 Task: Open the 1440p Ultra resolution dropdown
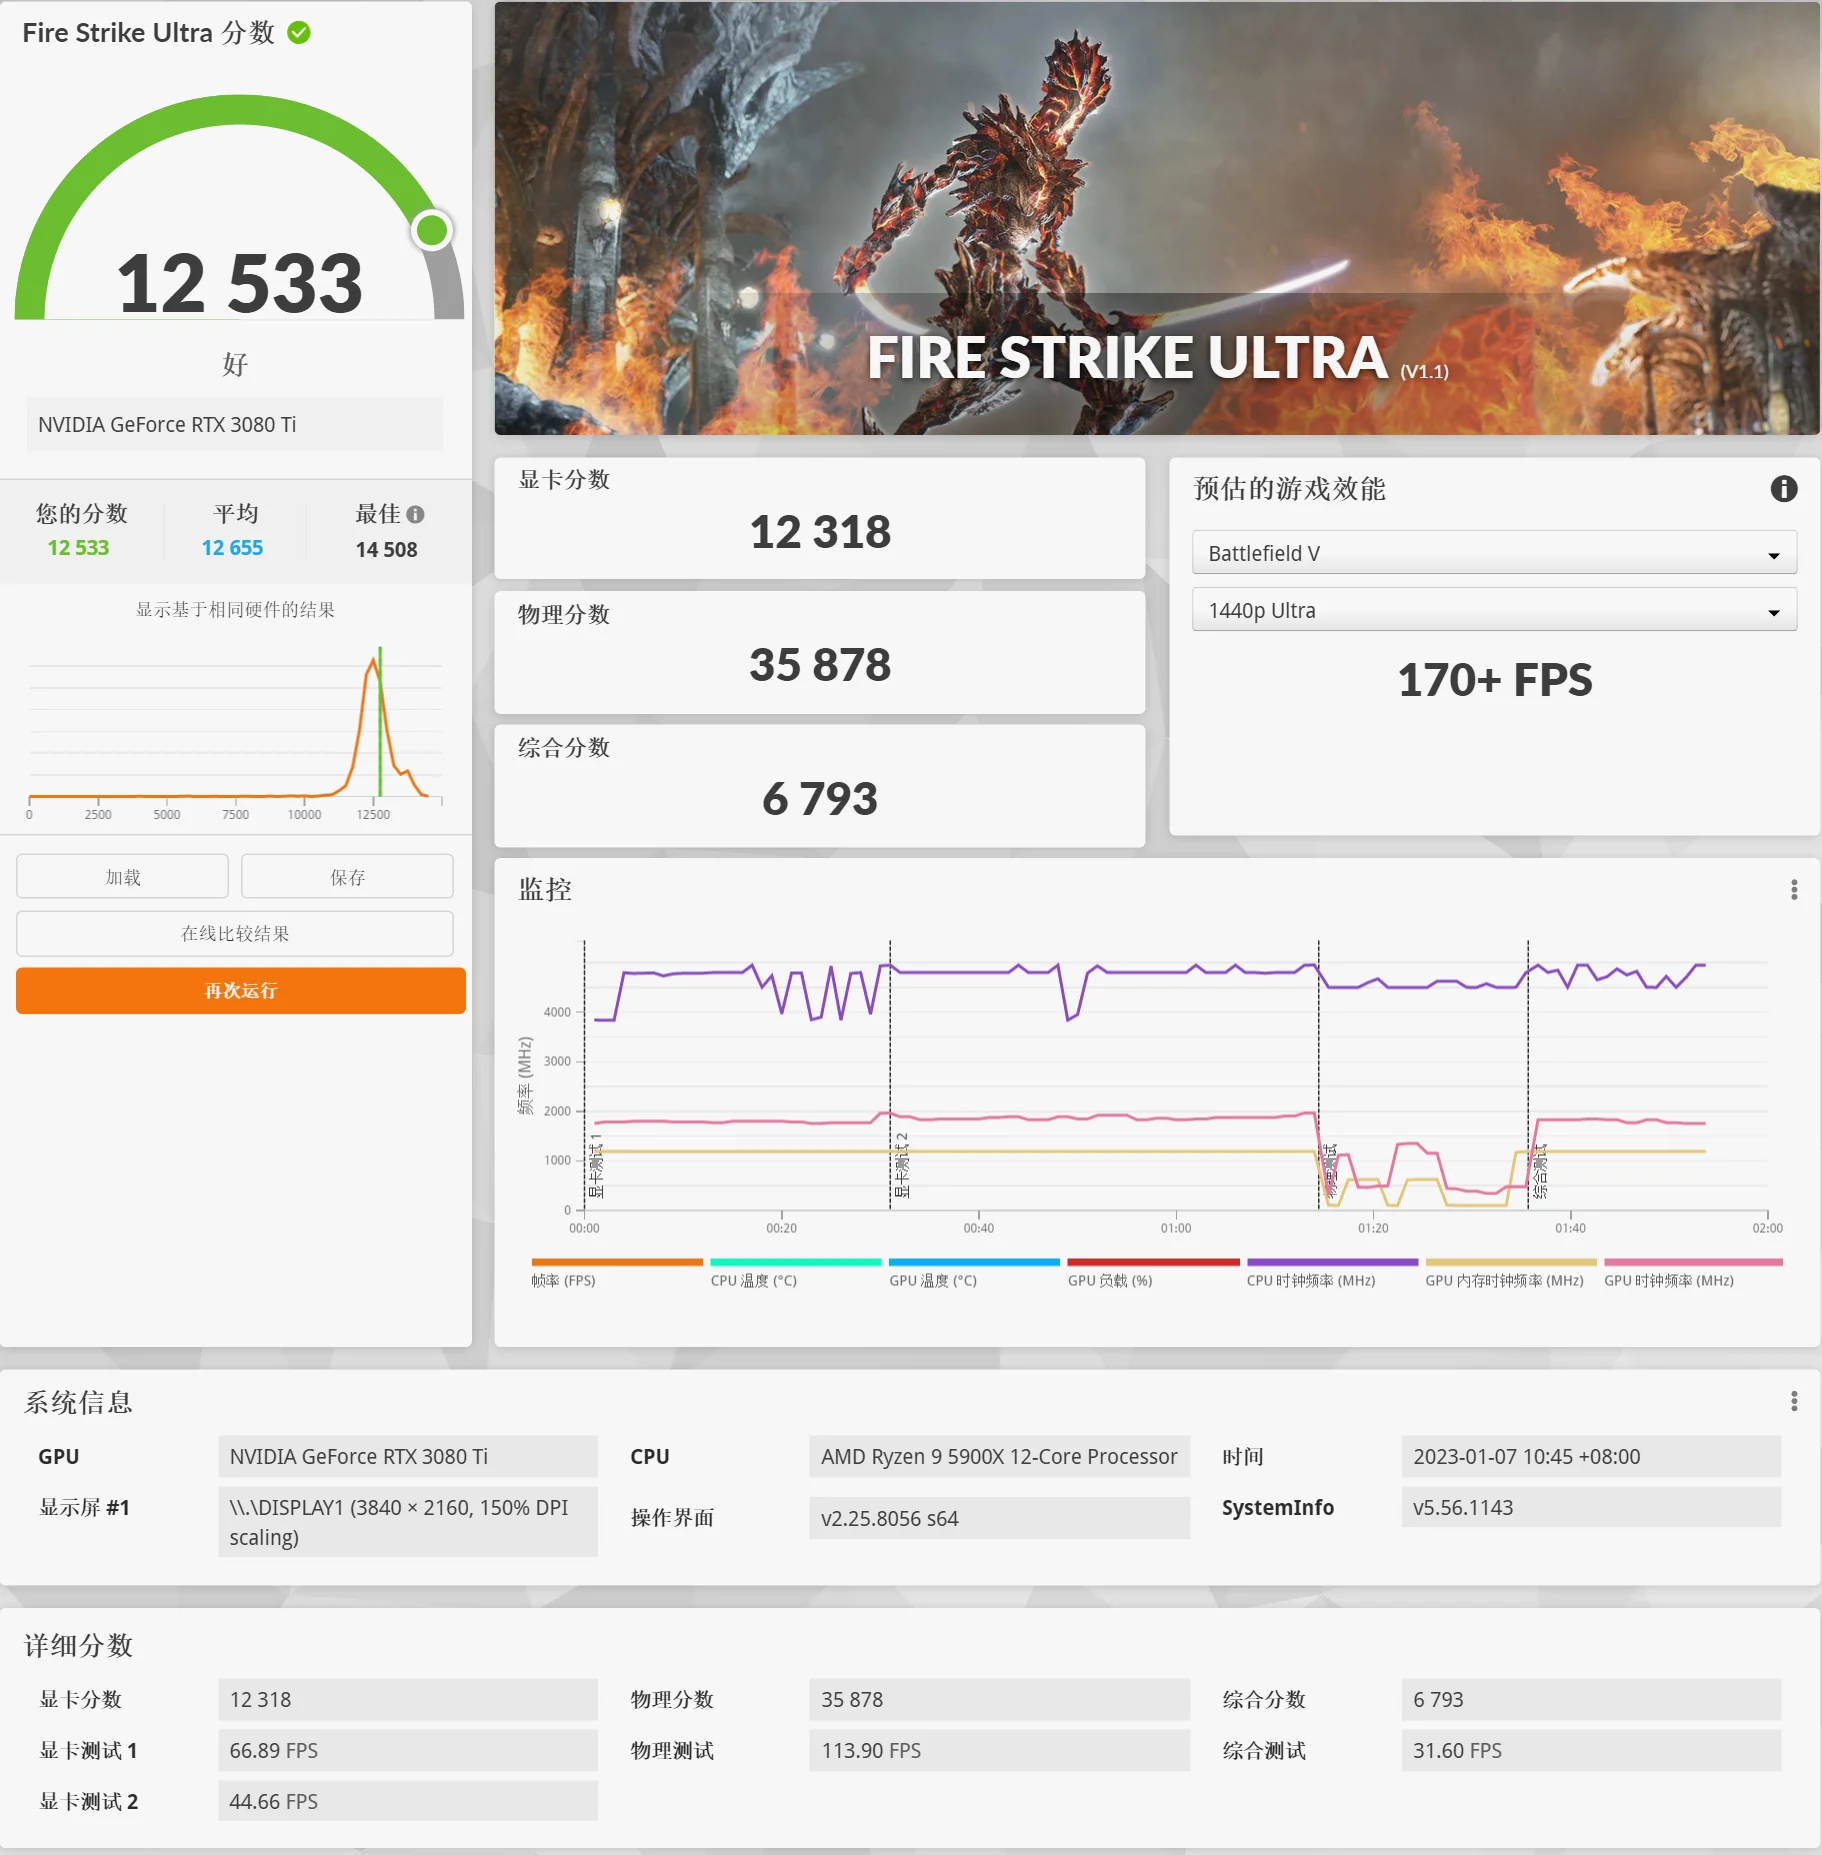tap(1494, 610)
